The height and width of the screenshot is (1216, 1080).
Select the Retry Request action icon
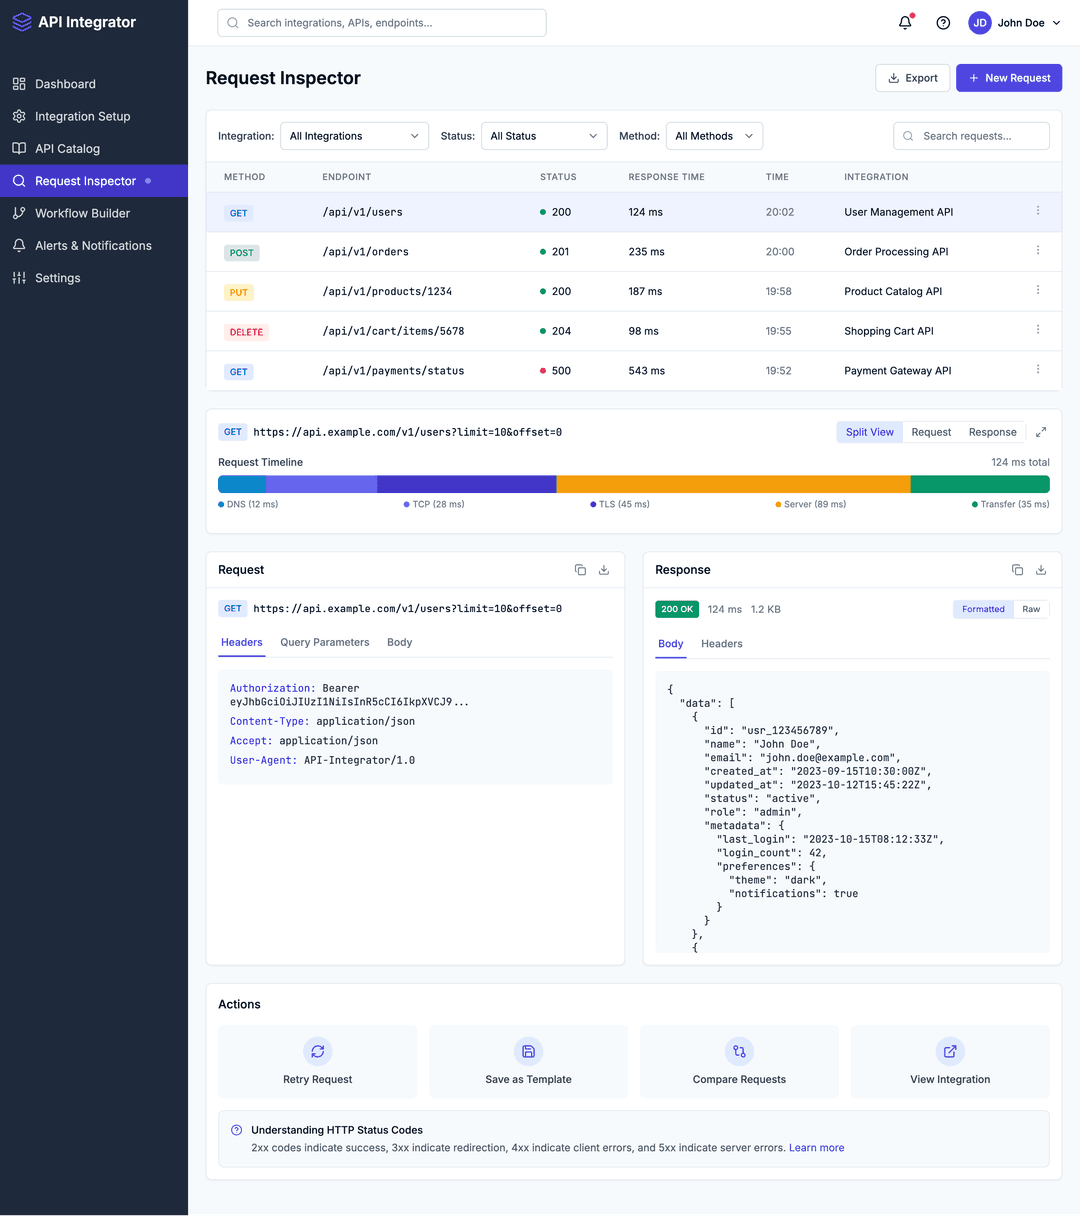coord(317,1051)
